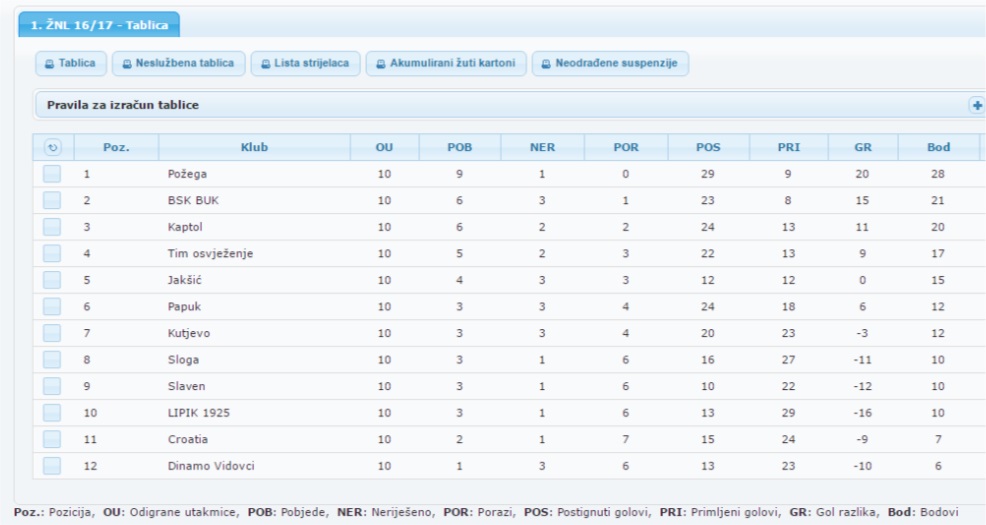This screenshot has width=986, height=525.
Task: Click the printer icon beside Lista strijelaca
Action: click(265, 64)
